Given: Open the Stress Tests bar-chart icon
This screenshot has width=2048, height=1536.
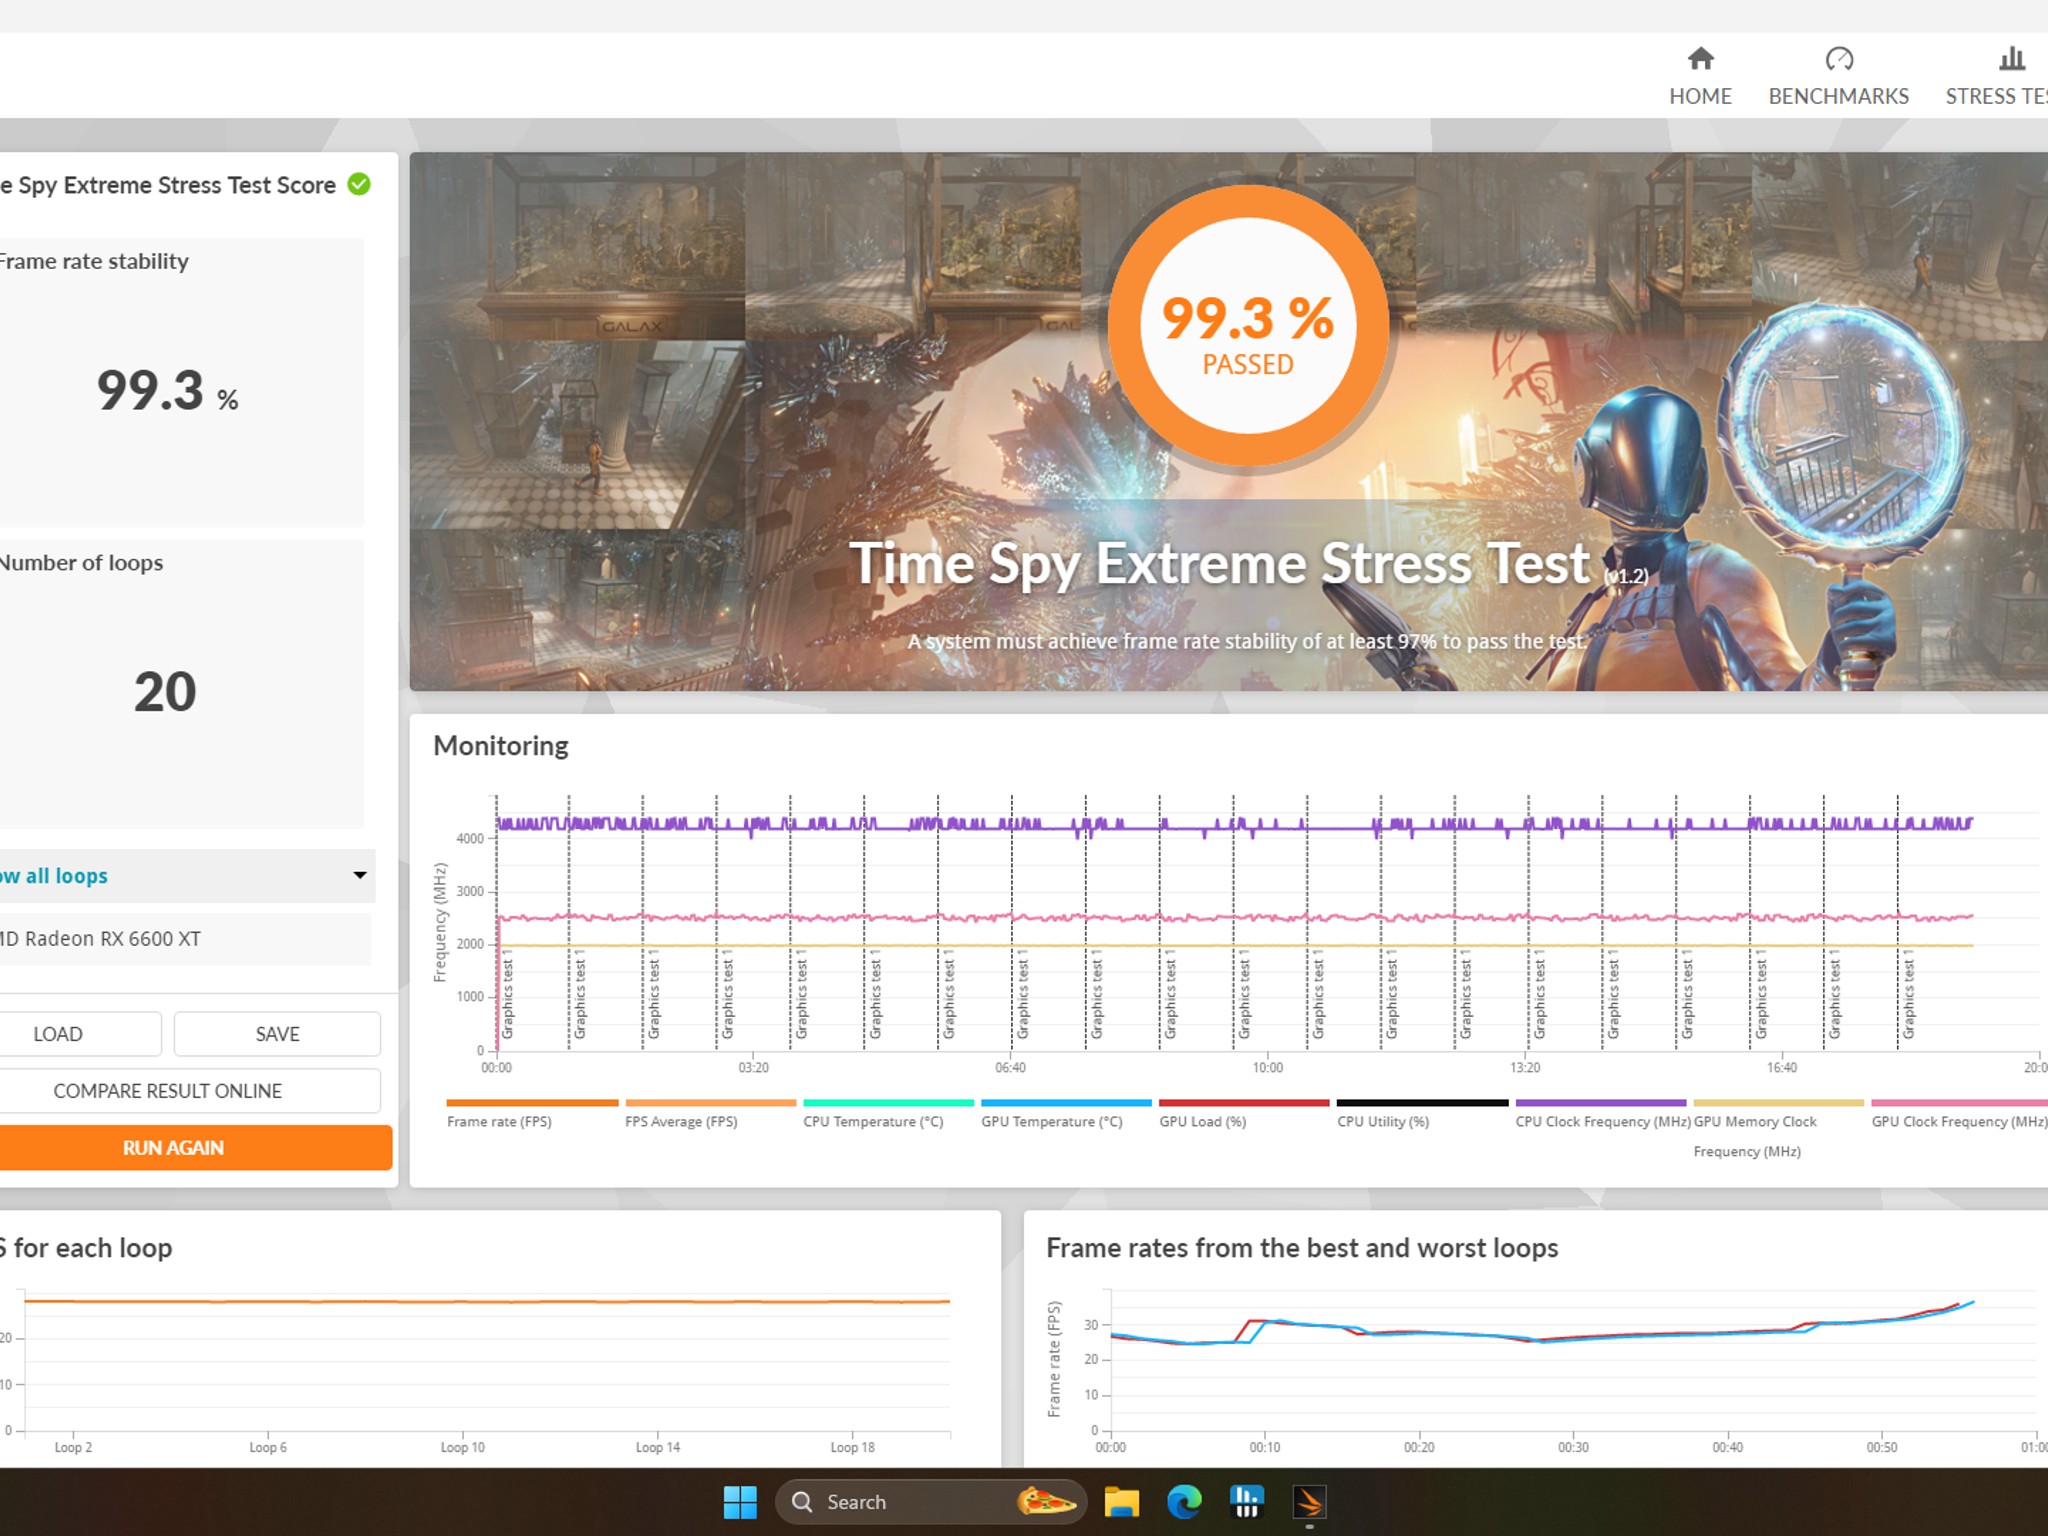Looking at the screenshot, I should pos(2012,59).
